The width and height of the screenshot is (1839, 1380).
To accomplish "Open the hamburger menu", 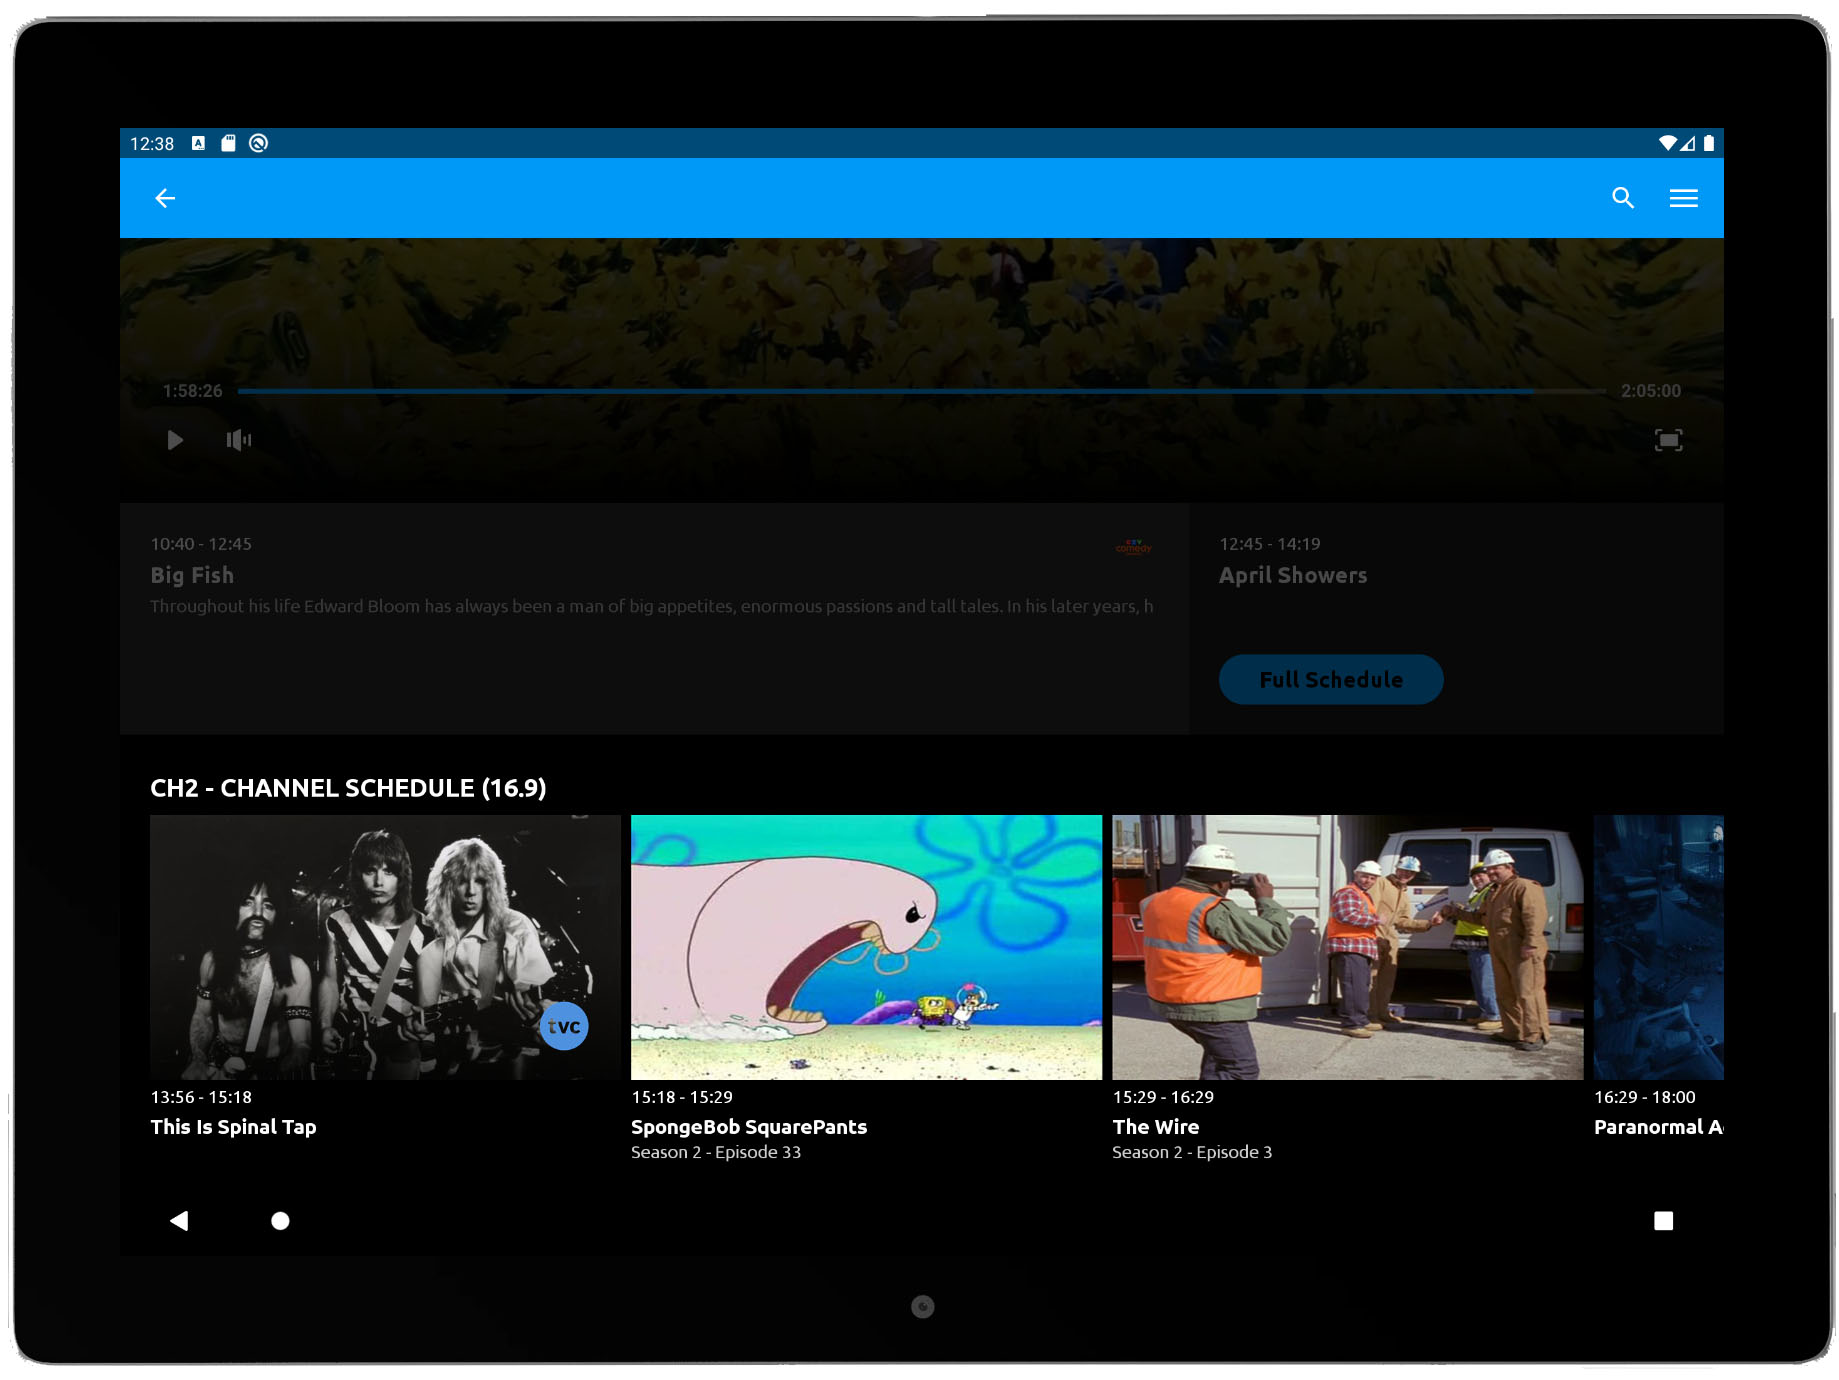I will pos(1684,198).
